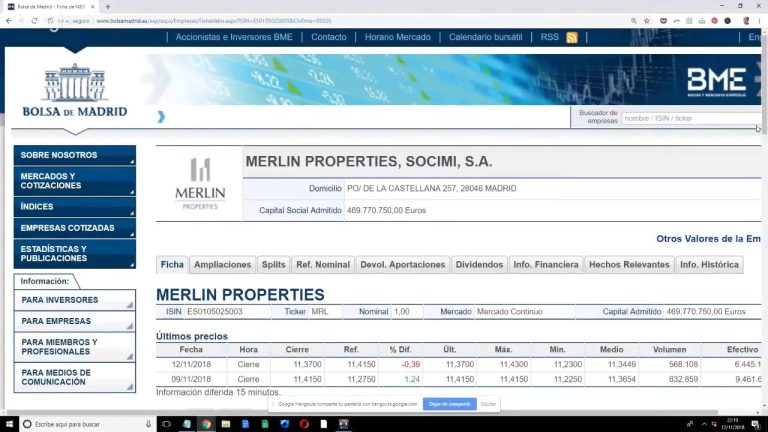Image resolution: width=768 pixels, height=432 pixels.
Task: Click the dark circular extension icon
Action: pyautogui.click(x=728, y=21)
